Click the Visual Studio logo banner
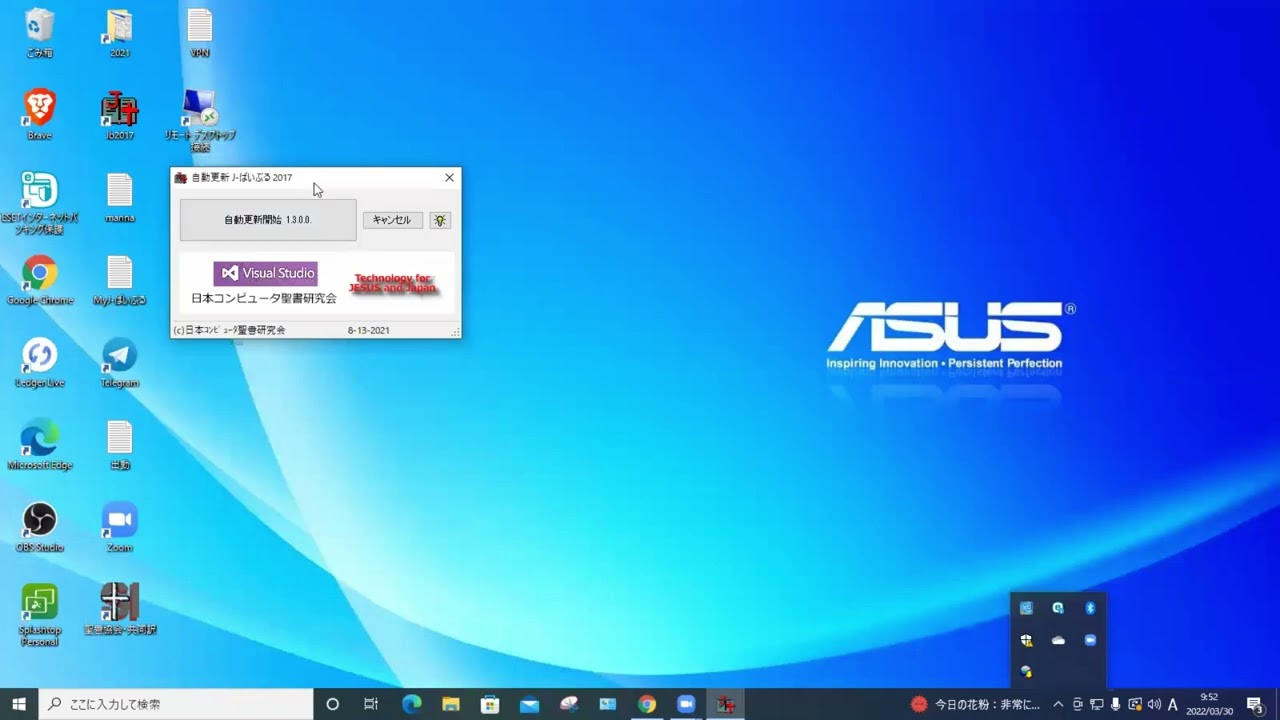Image resolution: width=1280 pixels, height=720 pixels. [x=265, y=273]
